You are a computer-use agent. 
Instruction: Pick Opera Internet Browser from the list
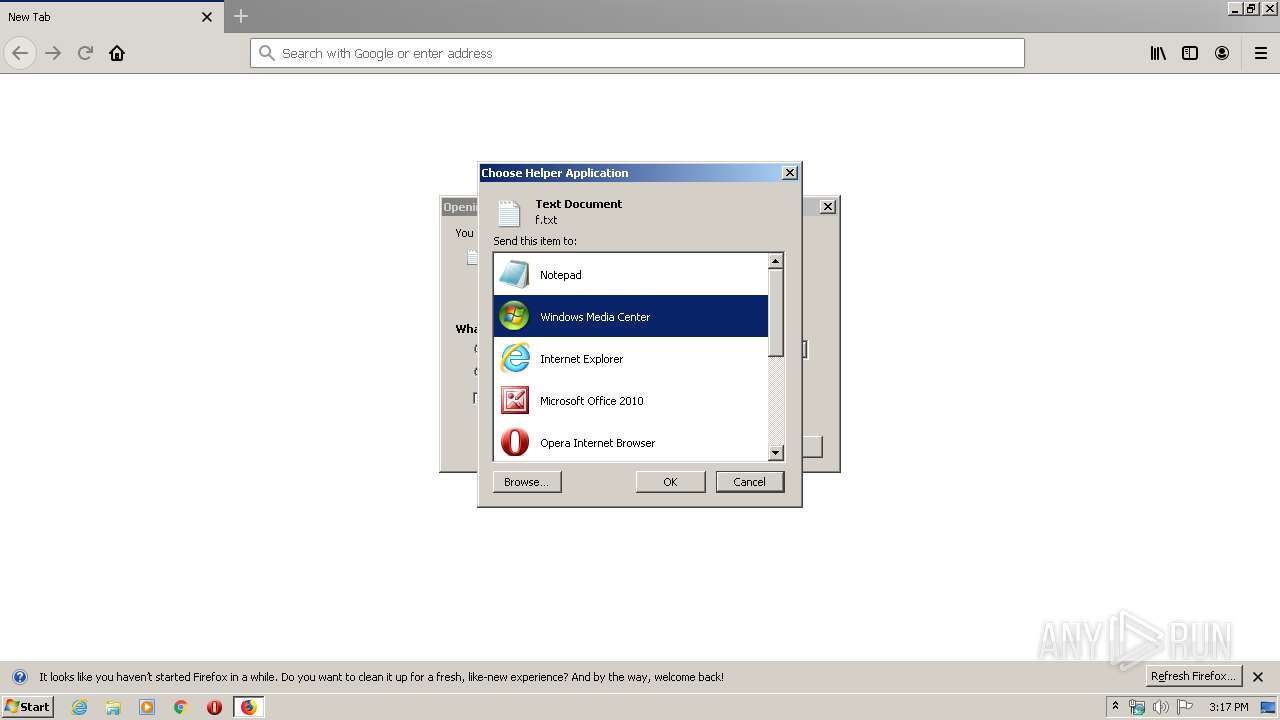[x=631, y=442]
